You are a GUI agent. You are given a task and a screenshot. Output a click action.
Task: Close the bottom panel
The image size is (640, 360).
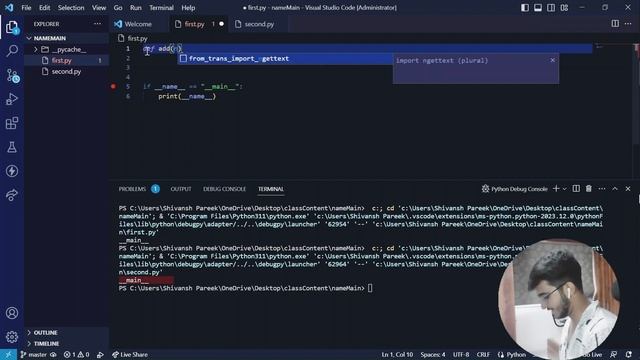628,189
